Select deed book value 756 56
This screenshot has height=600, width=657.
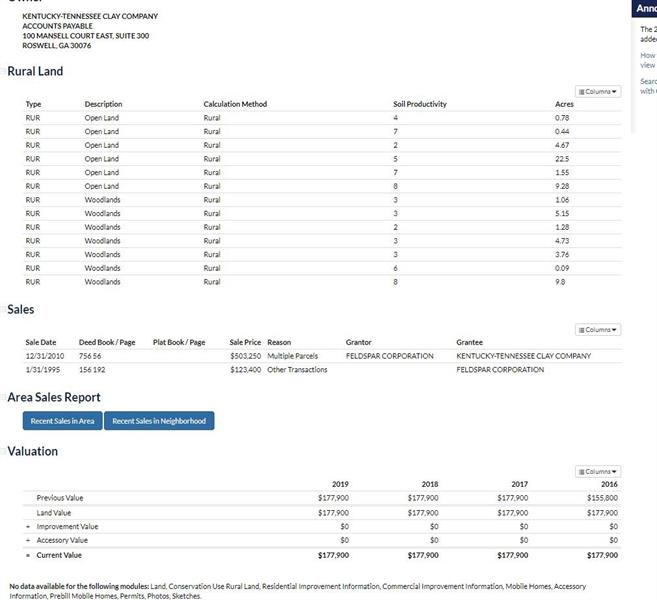coord(90,356)
